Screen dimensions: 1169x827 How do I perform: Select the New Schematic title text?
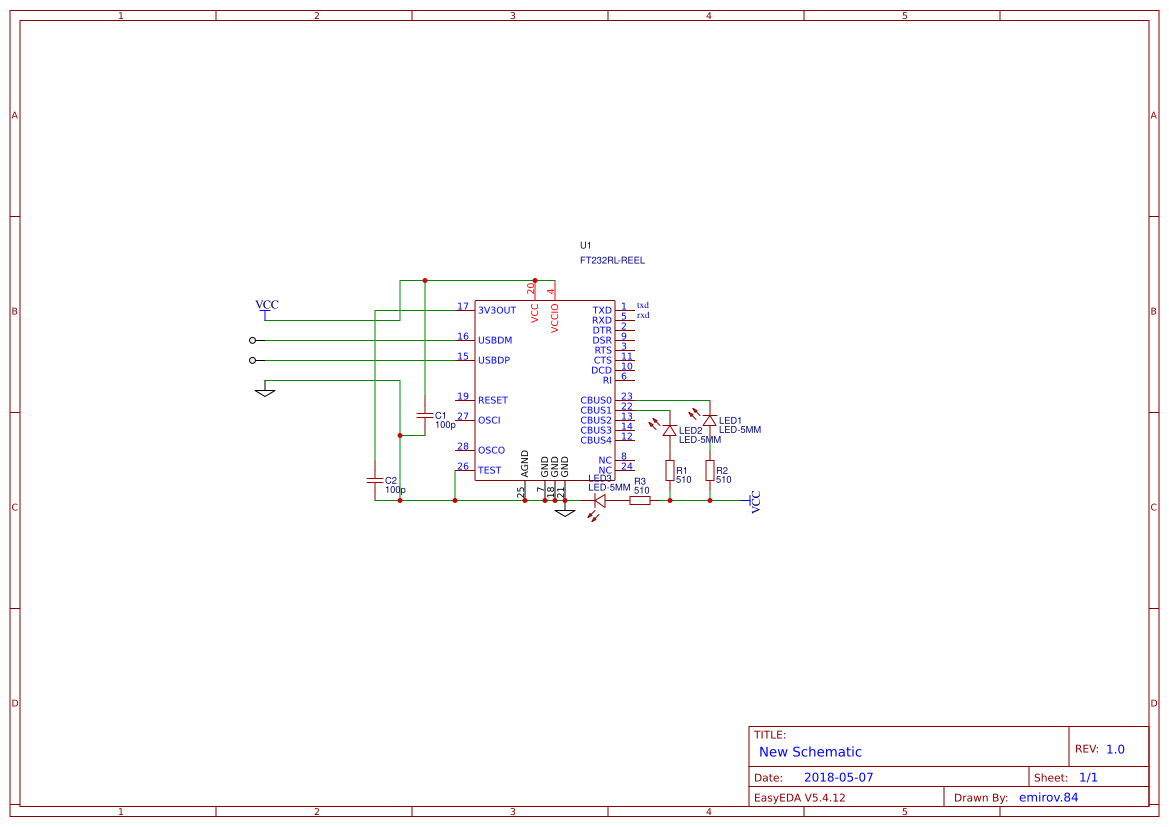click(x=808, y=752)
